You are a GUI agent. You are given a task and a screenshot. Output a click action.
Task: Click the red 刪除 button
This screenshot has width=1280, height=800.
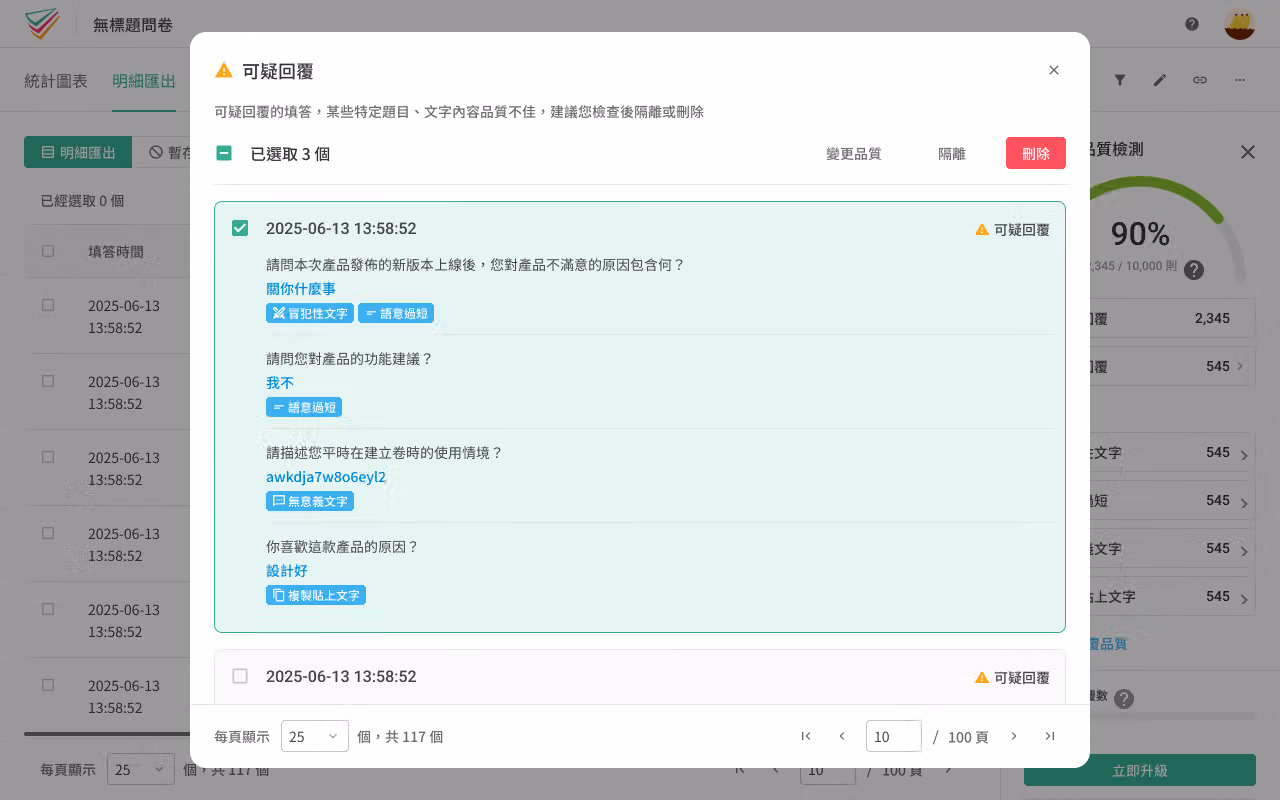pyautogui.click(x=1036, y=153)
